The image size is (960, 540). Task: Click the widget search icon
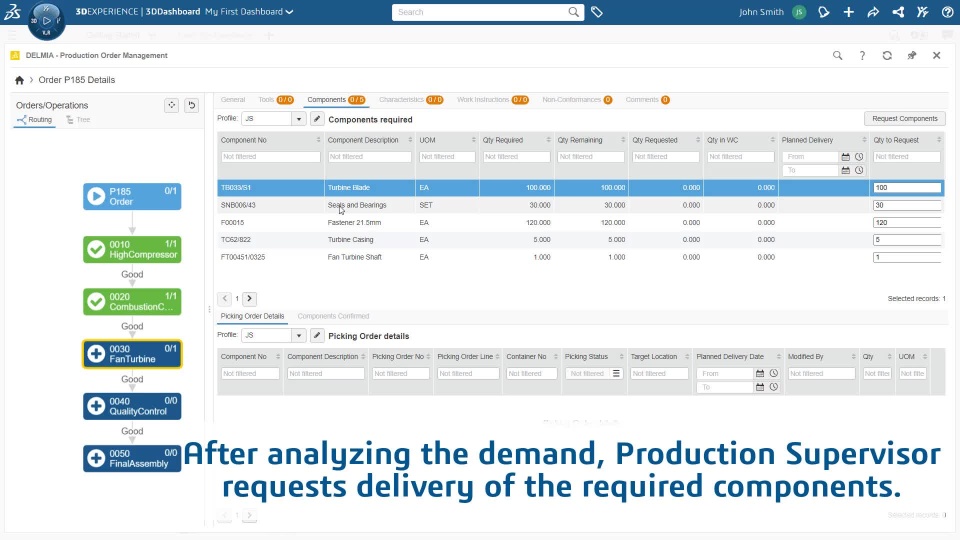(838, 55)
